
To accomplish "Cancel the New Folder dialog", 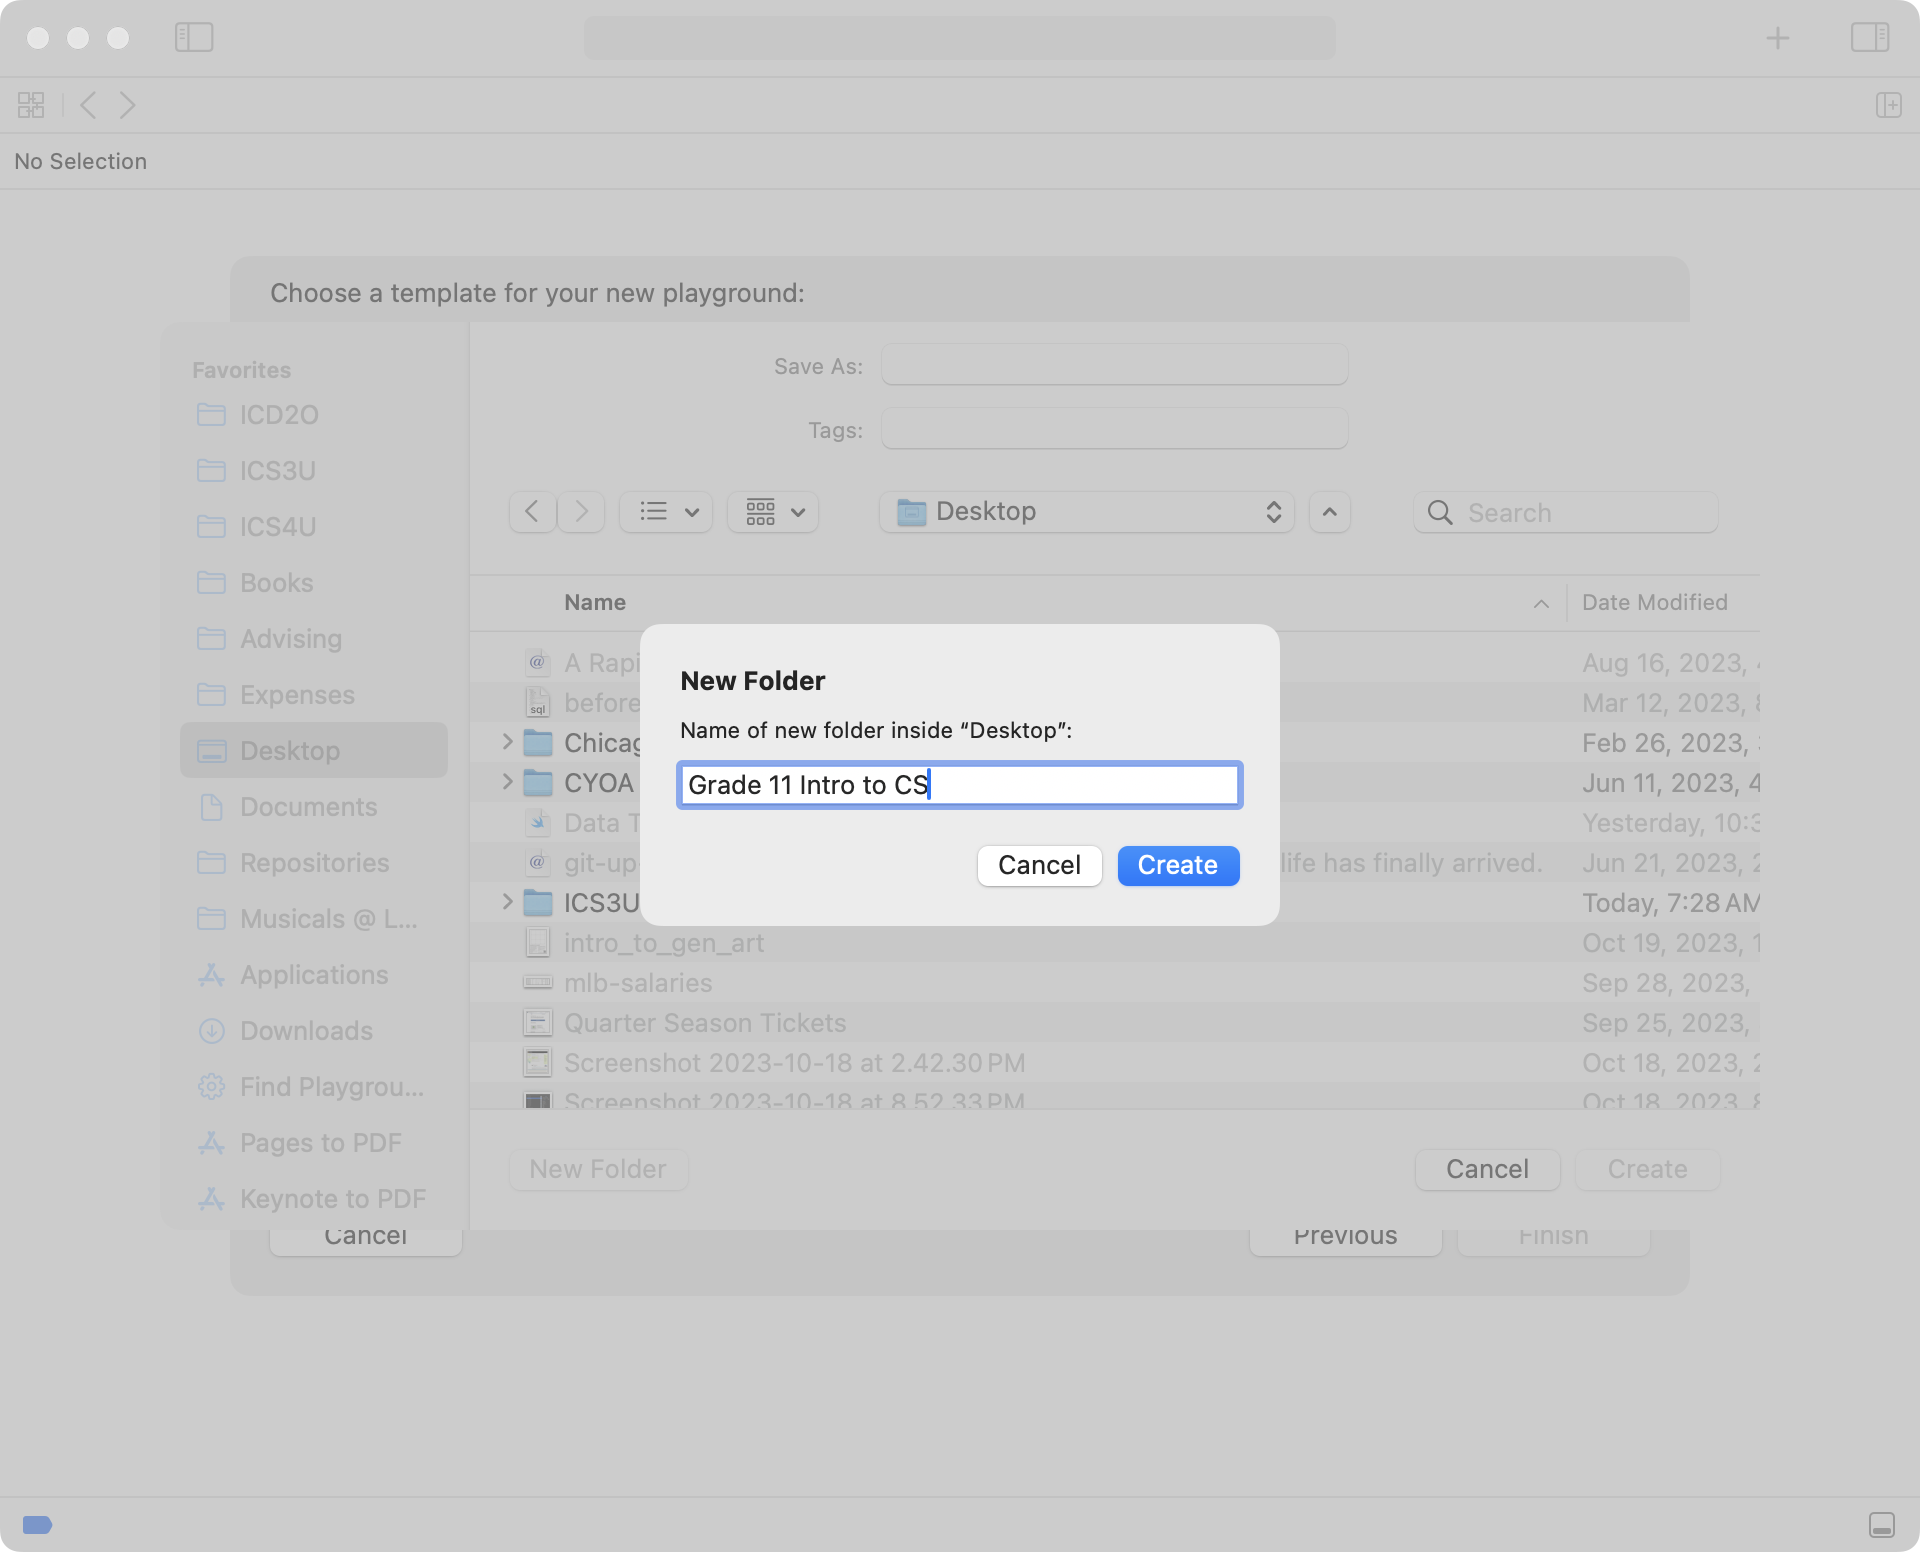I will pyautogui.click(x=1038, y=865).
